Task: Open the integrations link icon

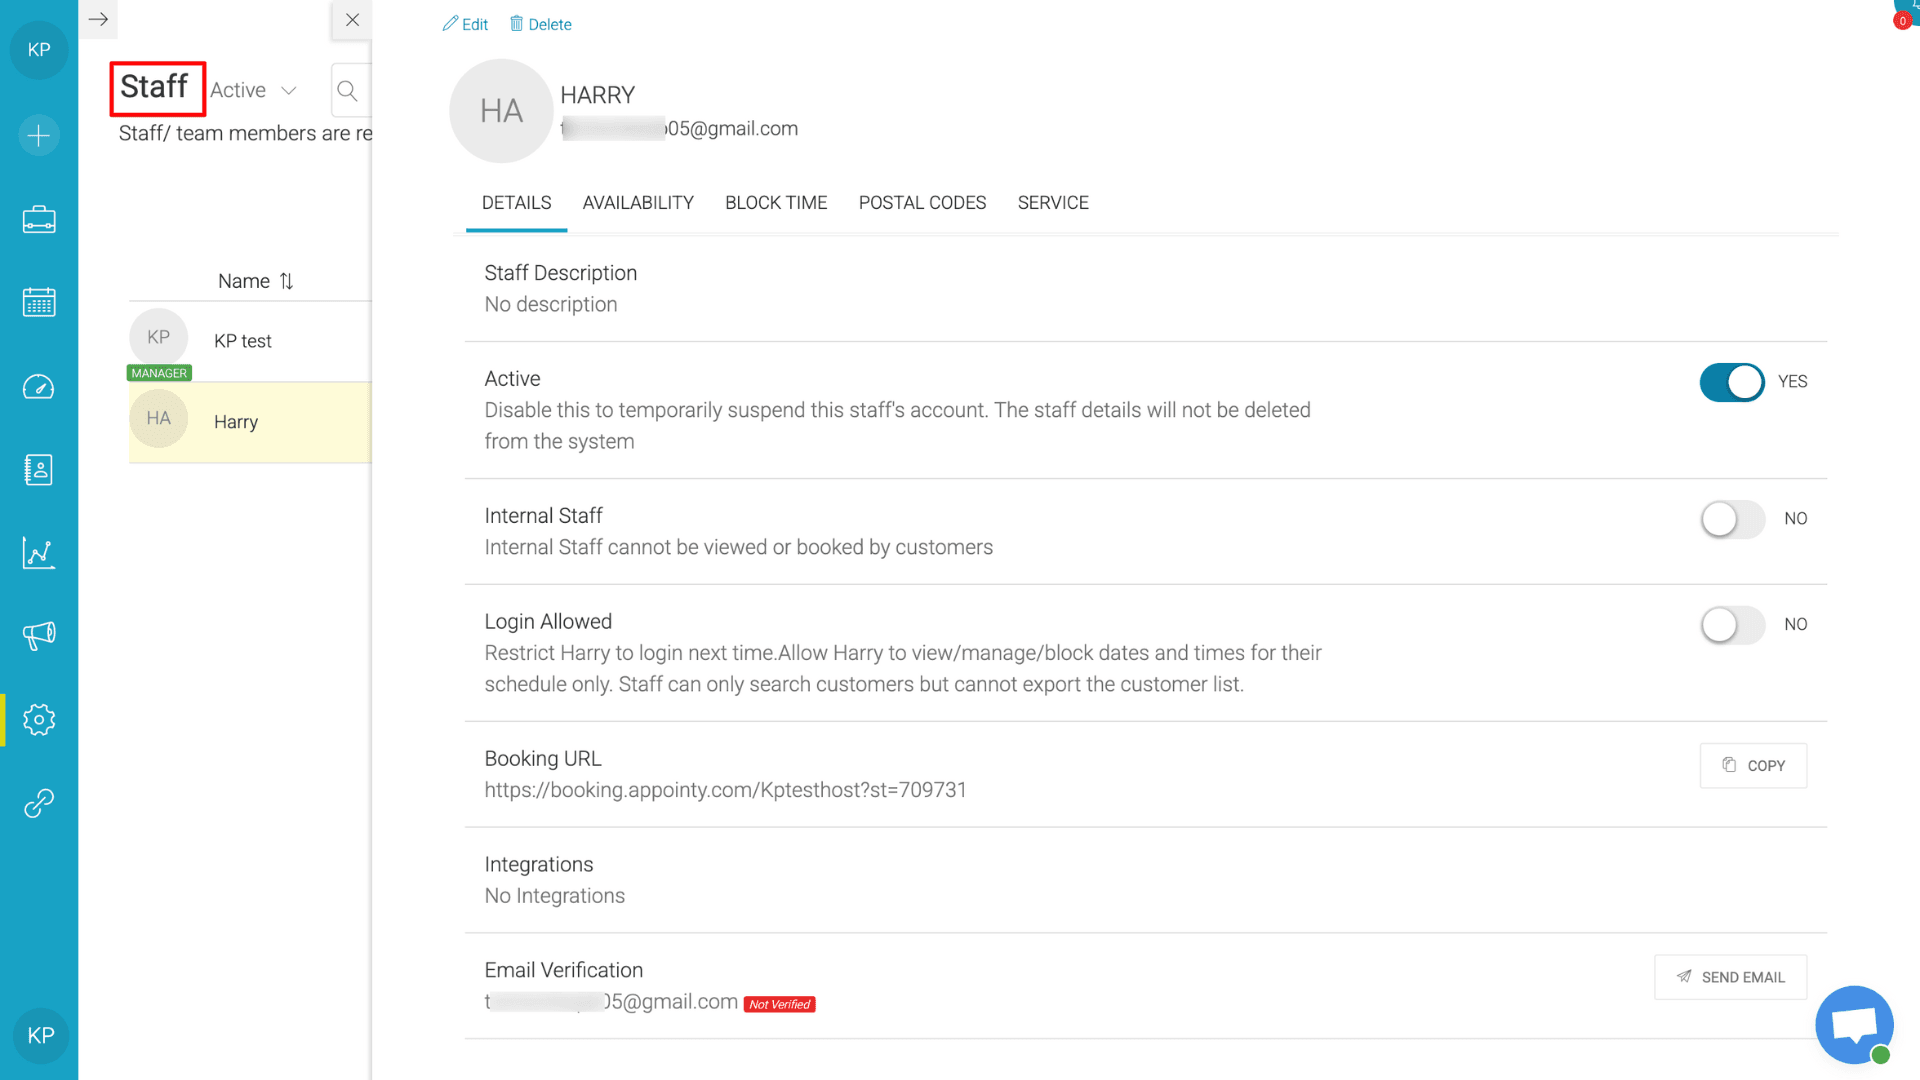Action: (x=39, y=803)
